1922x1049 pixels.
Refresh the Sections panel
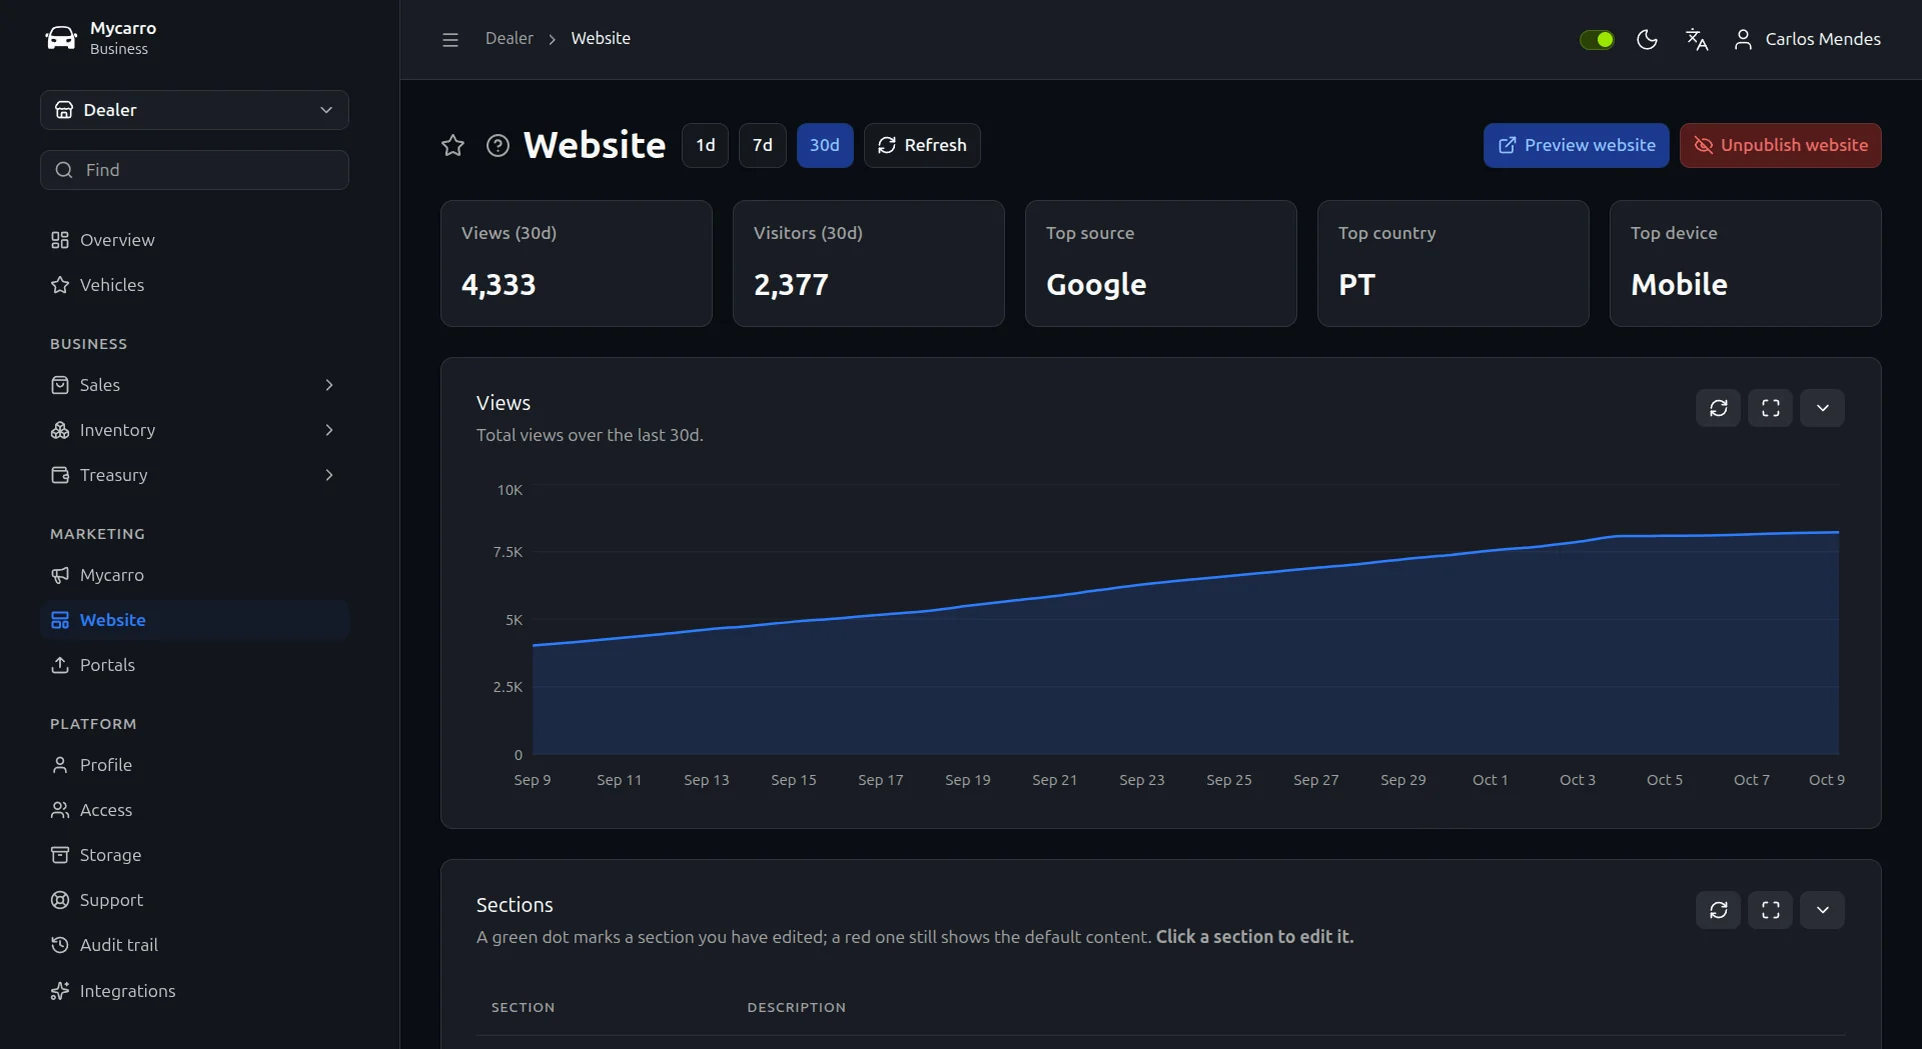coord(1719,910)
